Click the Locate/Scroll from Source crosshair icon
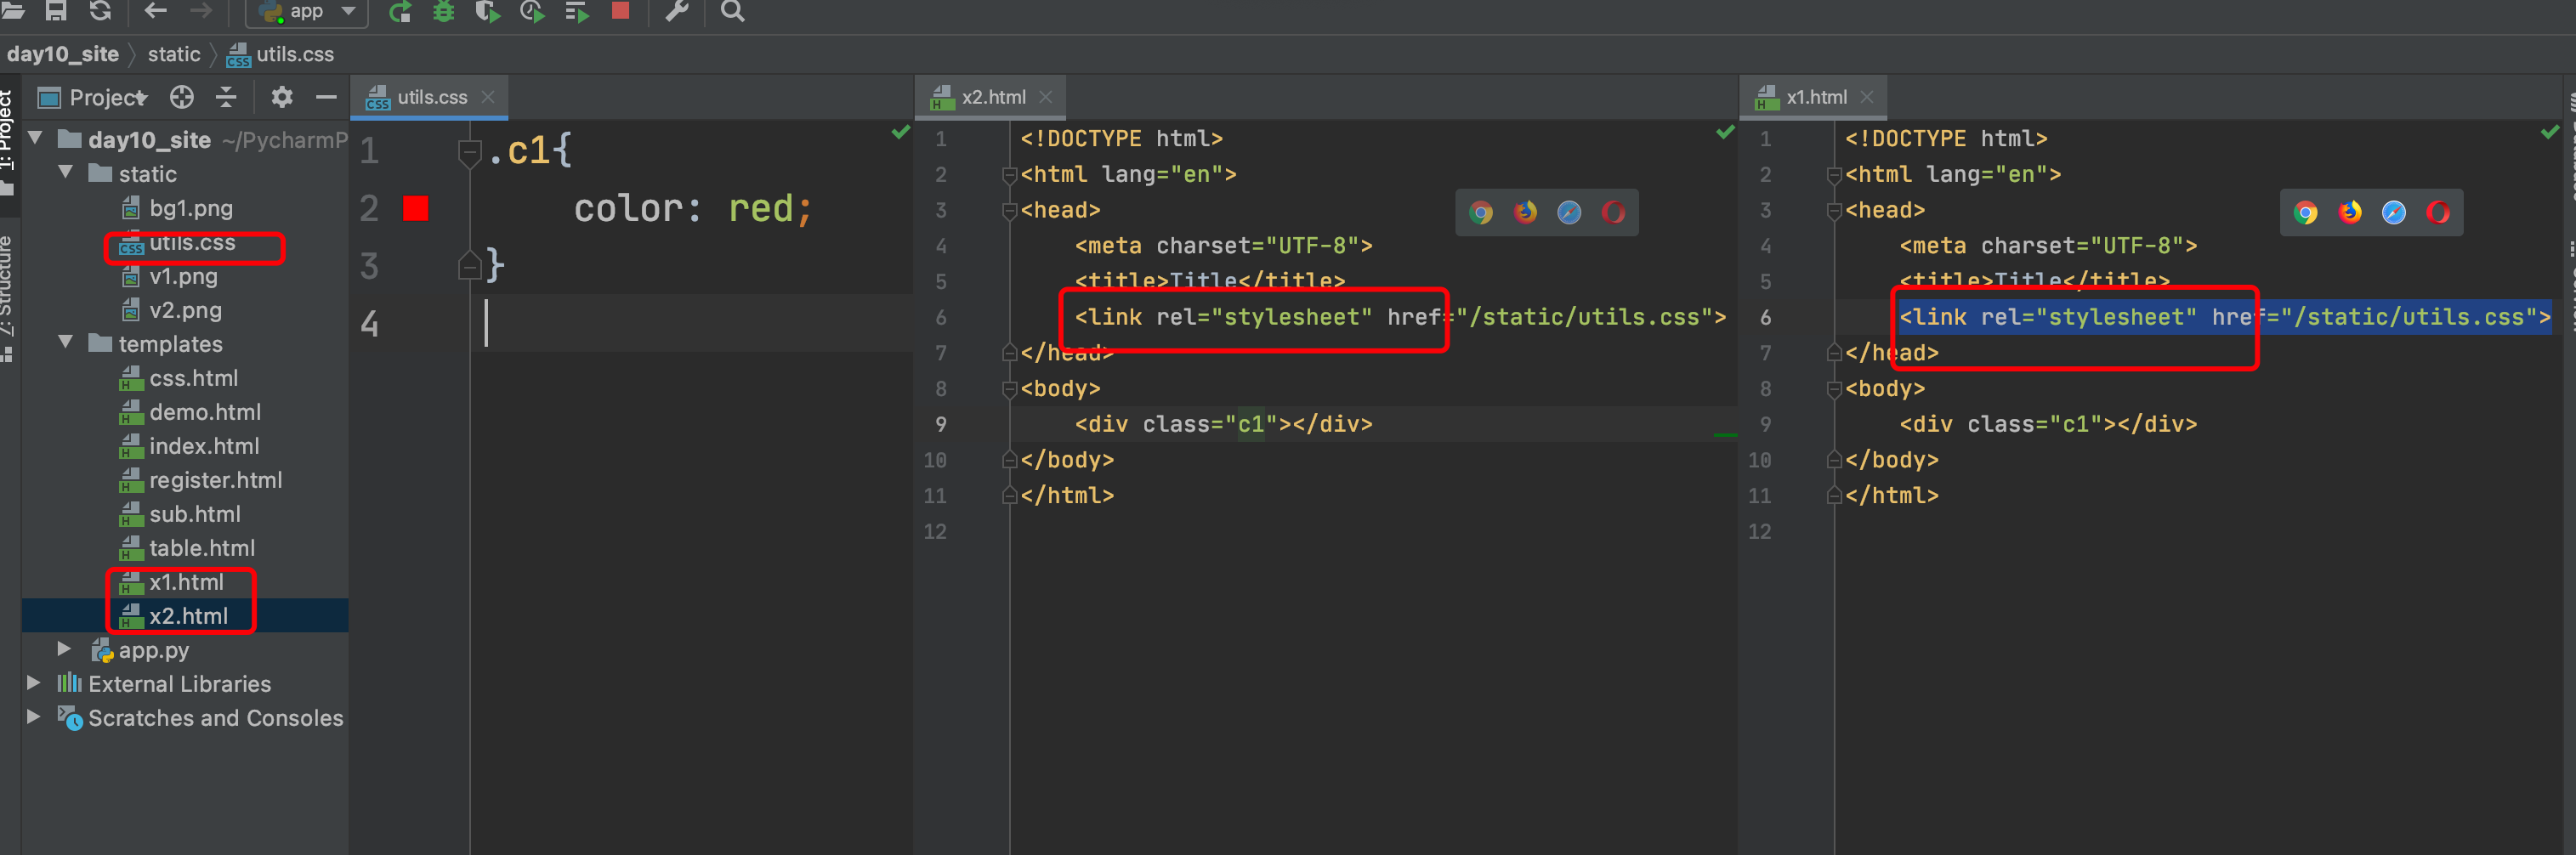 point(182,97)
